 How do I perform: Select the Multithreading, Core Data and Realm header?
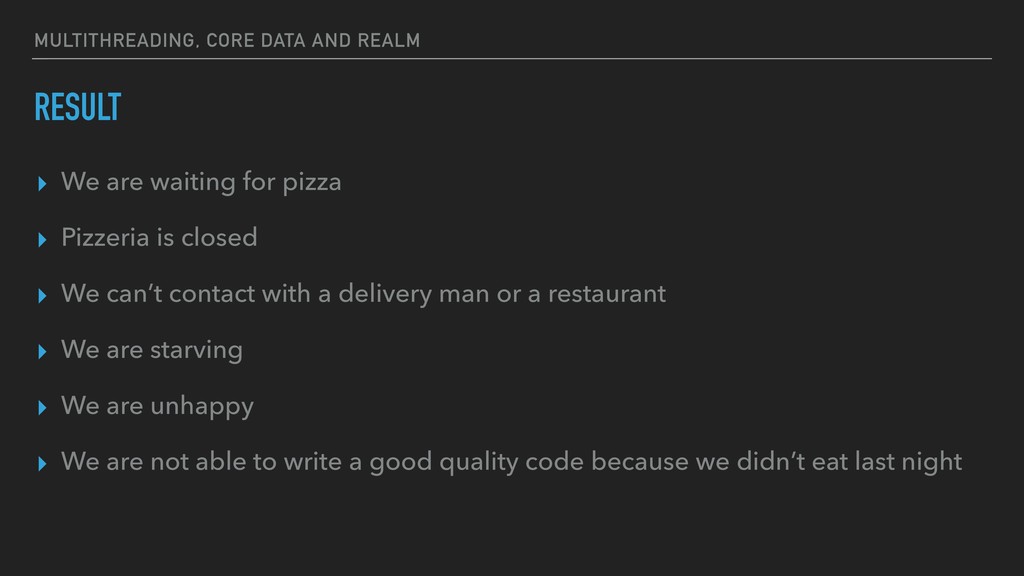tap(227, 40)
